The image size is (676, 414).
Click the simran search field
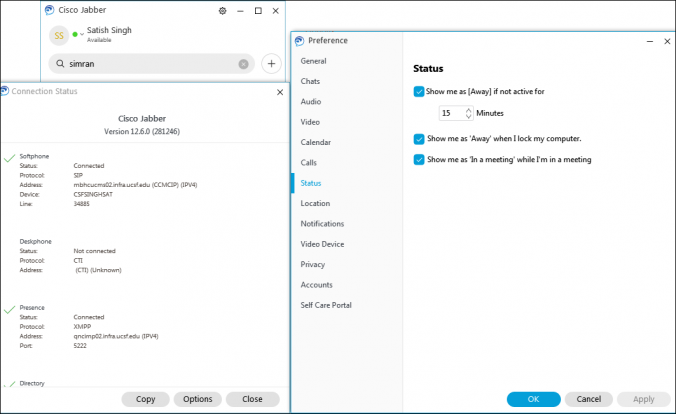[x=151, y=64]
